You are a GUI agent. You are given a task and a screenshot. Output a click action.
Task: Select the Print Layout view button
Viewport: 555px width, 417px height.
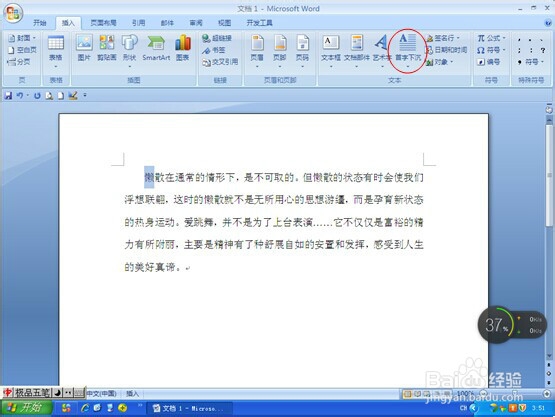click(407, 394)
